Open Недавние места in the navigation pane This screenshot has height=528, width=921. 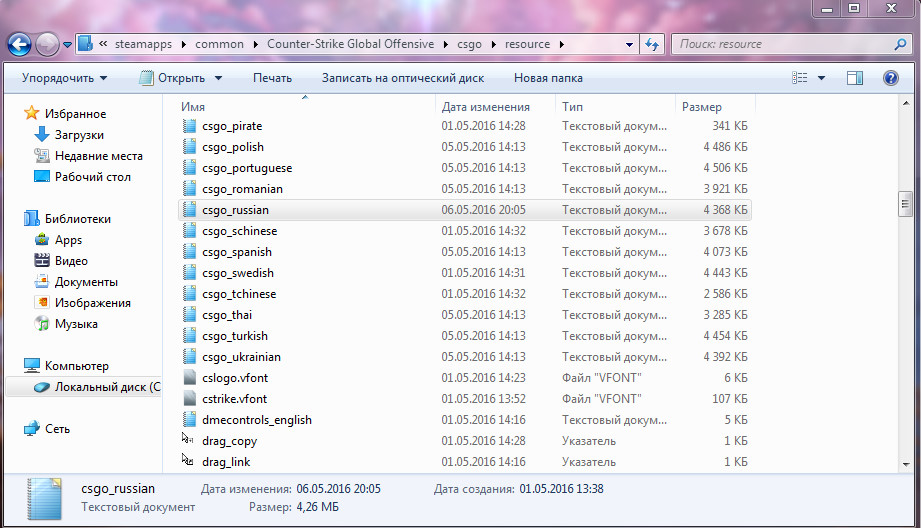tap(98, 156)
